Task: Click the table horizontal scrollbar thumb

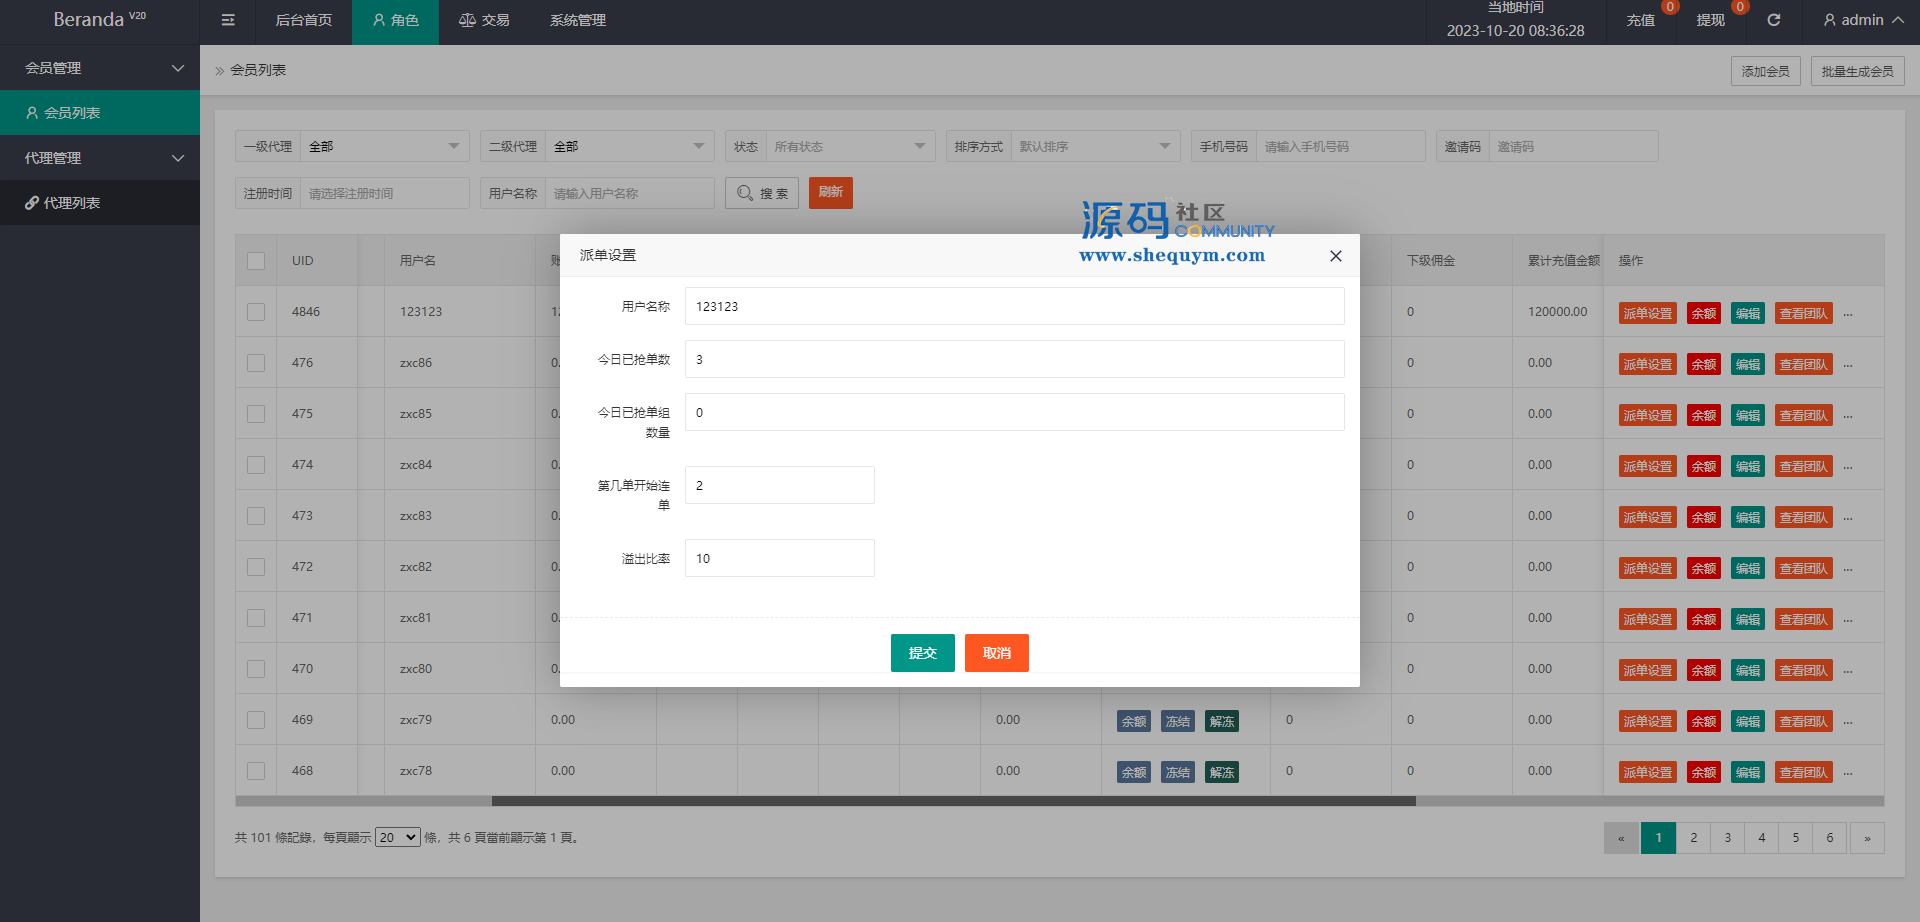Action: [953, 801]
